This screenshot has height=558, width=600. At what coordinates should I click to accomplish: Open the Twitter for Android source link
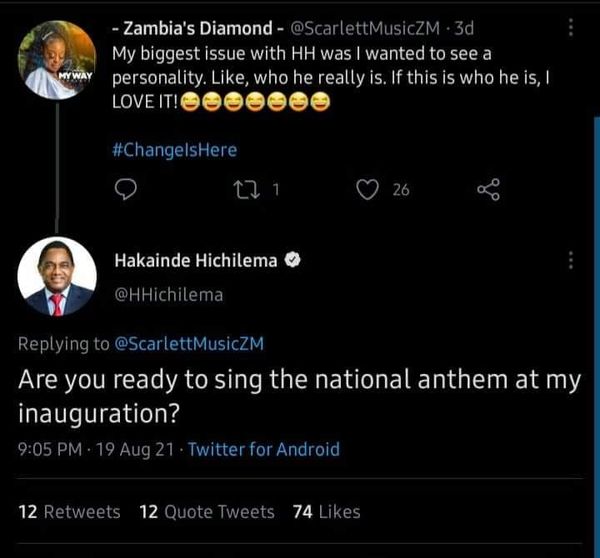point(263,449)
